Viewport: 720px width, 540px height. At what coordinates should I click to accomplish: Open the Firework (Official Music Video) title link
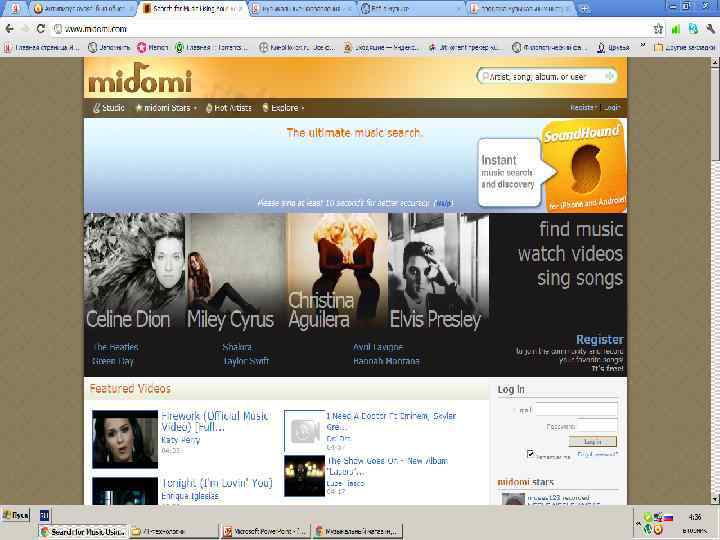215,421
